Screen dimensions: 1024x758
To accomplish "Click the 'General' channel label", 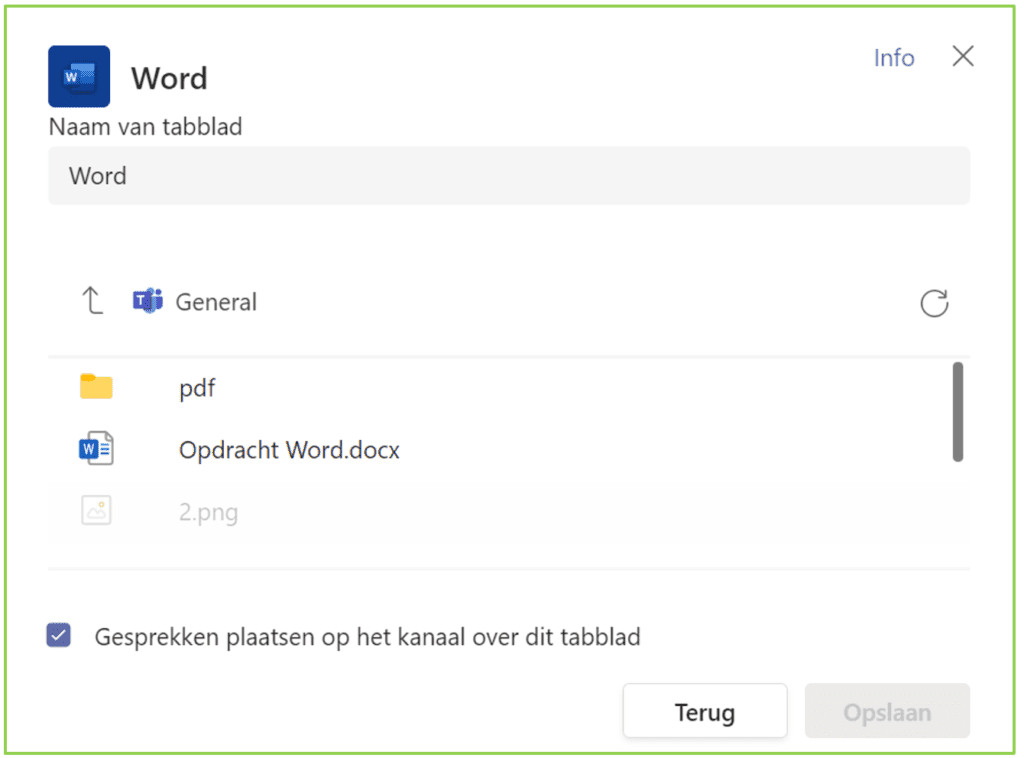I will coord(216,302).
